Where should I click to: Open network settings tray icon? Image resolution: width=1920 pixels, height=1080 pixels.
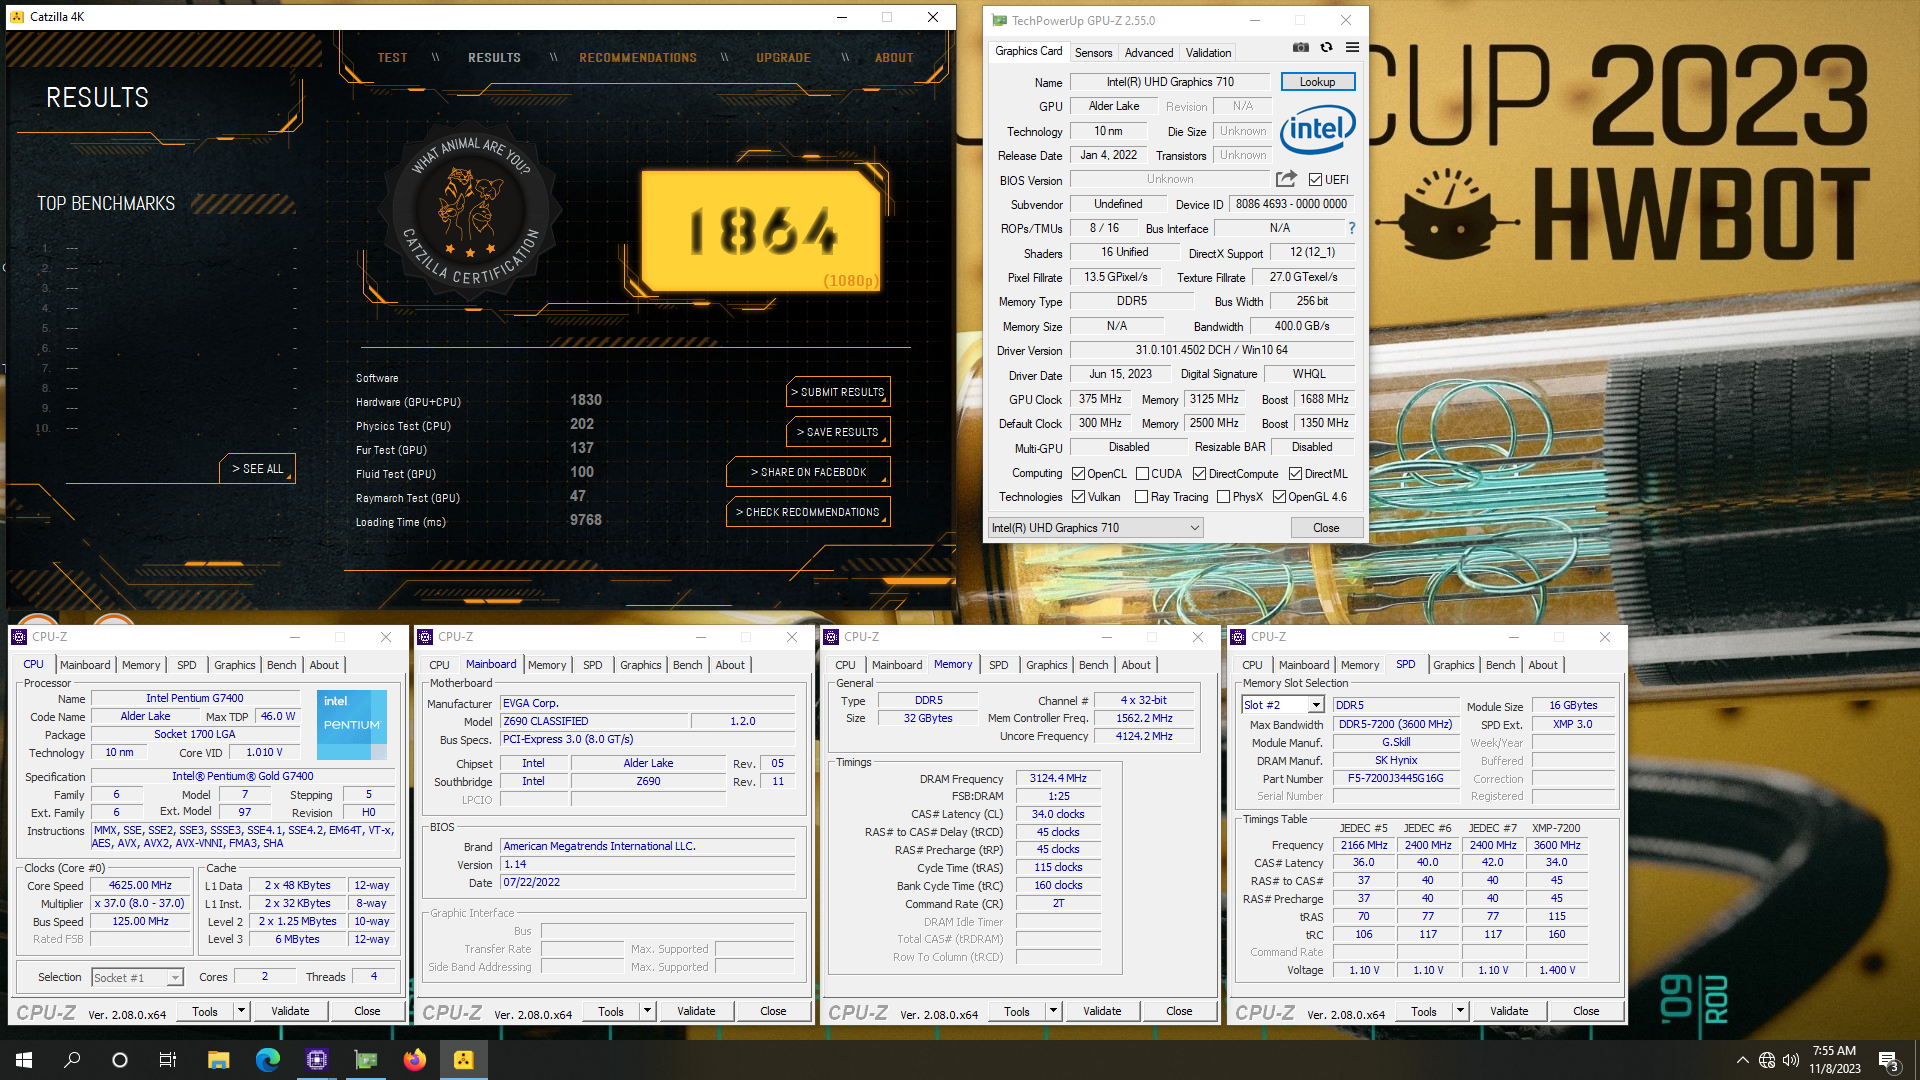[1766, 1060]
